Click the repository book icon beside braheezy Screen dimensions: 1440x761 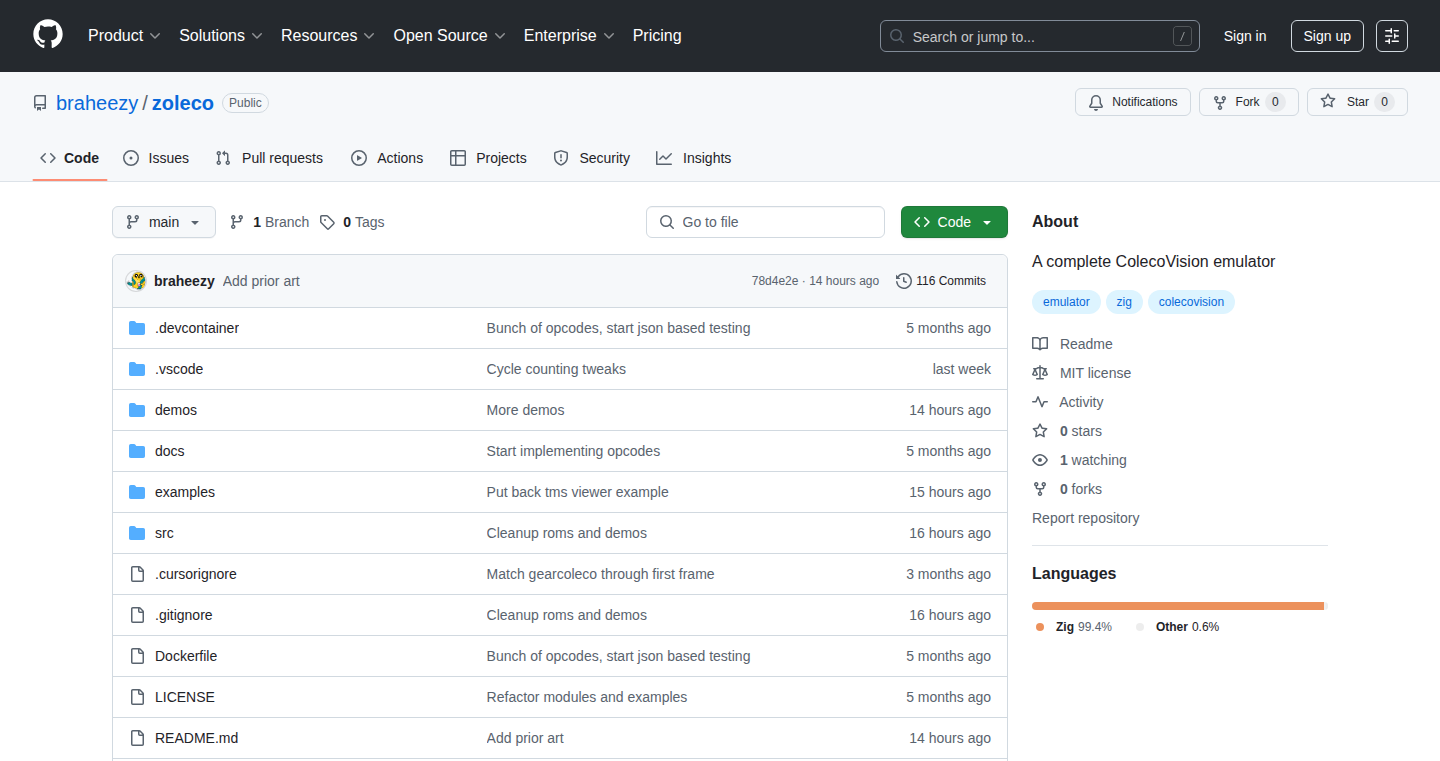click(40, 103)
